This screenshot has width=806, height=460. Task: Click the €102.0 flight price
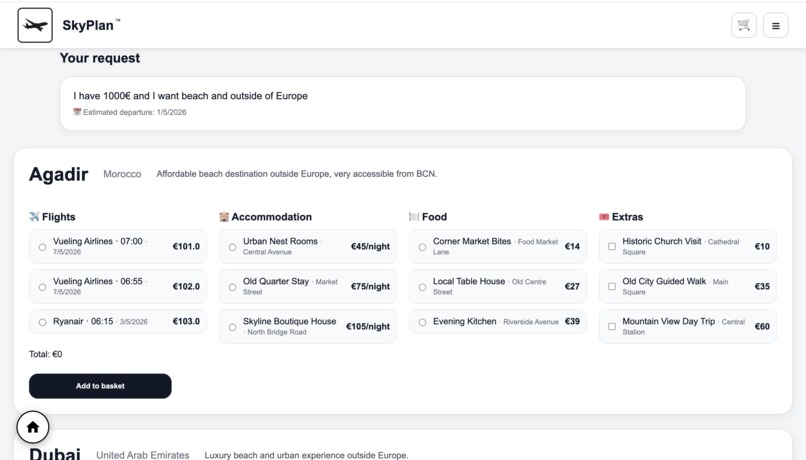186,286
